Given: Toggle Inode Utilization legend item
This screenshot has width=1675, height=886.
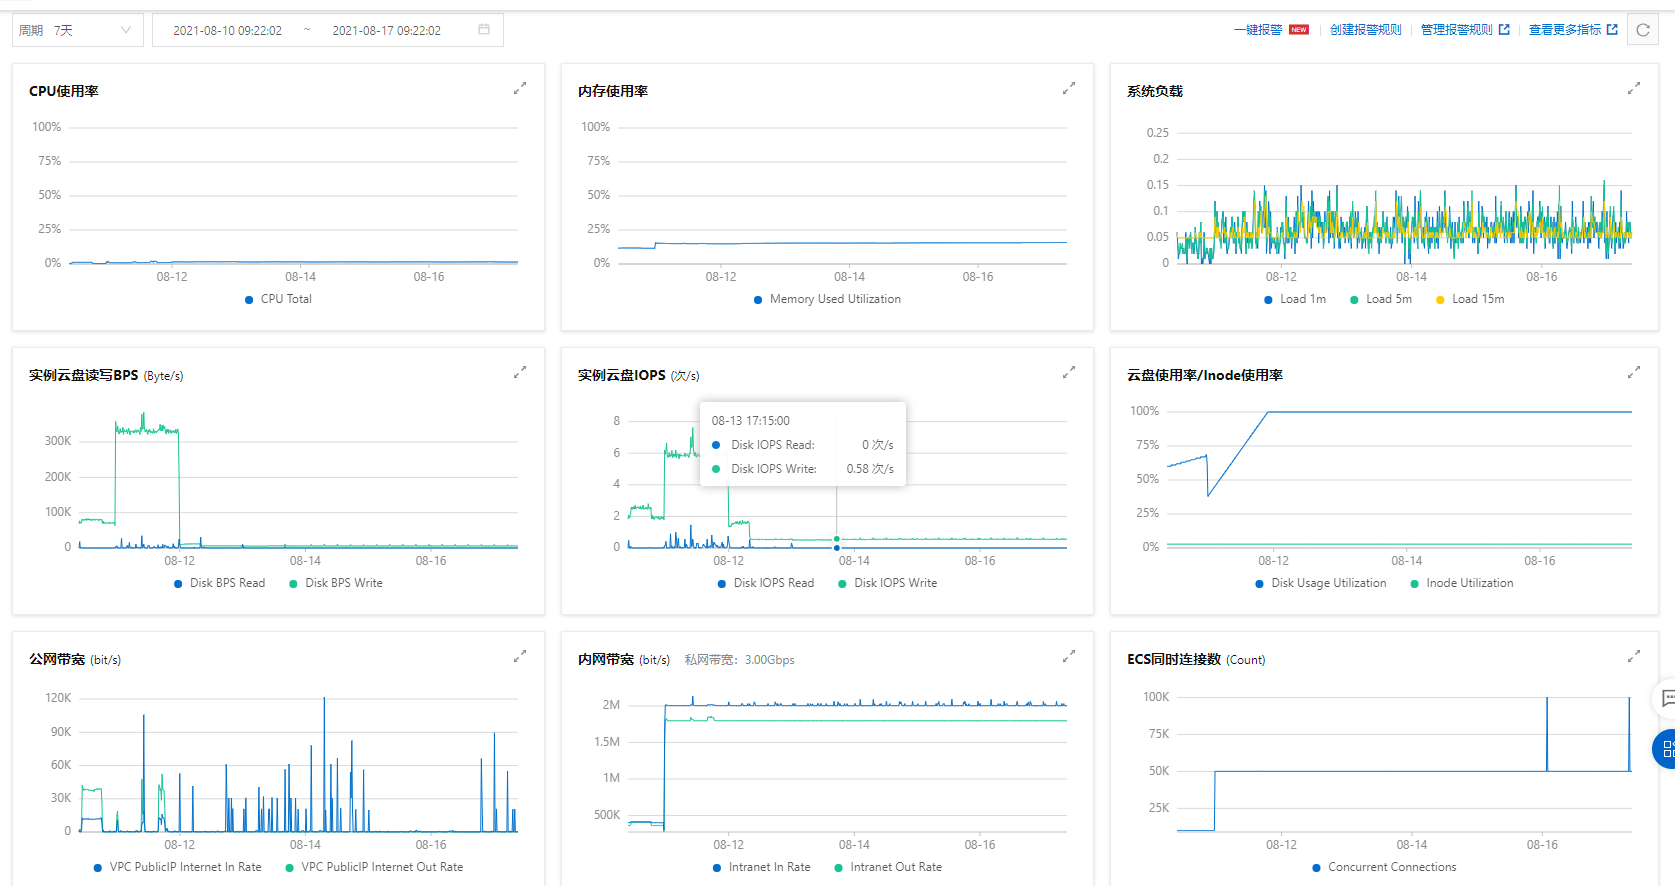Looking at the screenshot, I should [x=1462, y=583].
